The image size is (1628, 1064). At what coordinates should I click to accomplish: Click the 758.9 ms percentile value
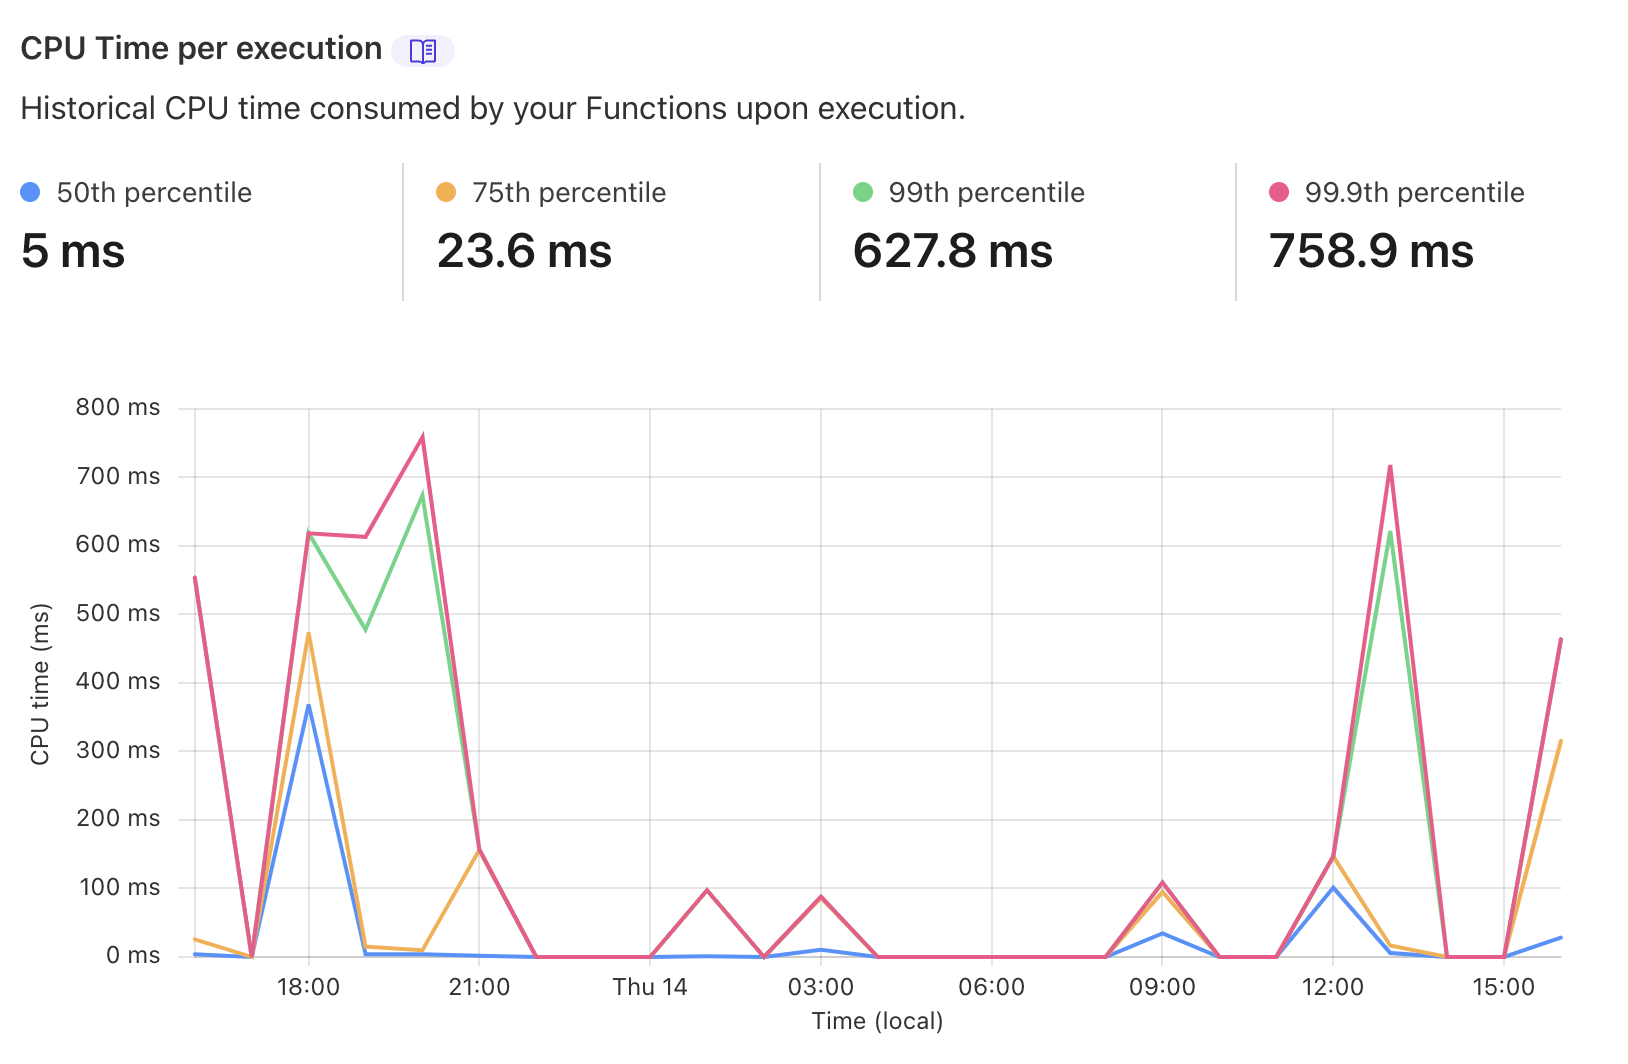[x=1371, y=252]
